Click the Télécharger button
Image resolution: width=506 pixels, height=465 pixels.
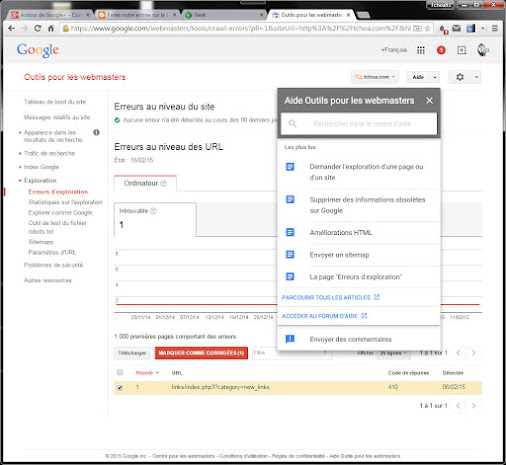pos(132,353)
